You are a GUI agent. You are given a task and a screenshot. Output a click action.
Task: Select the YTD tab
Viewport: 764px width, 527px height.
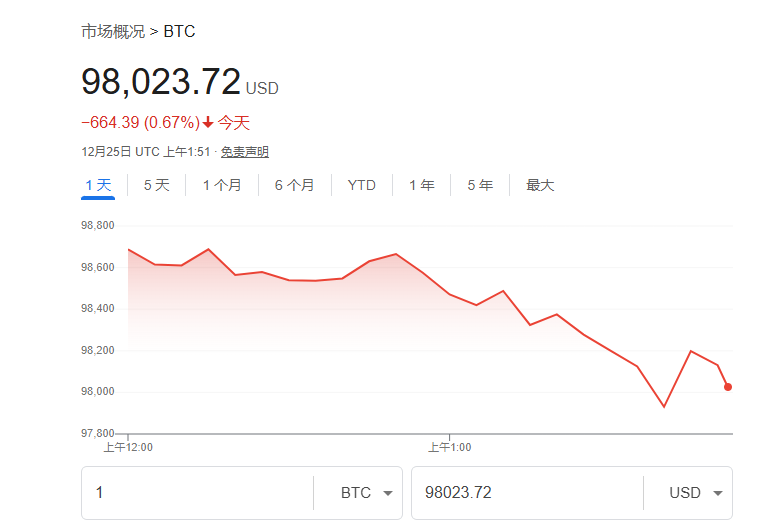(362, 185)
